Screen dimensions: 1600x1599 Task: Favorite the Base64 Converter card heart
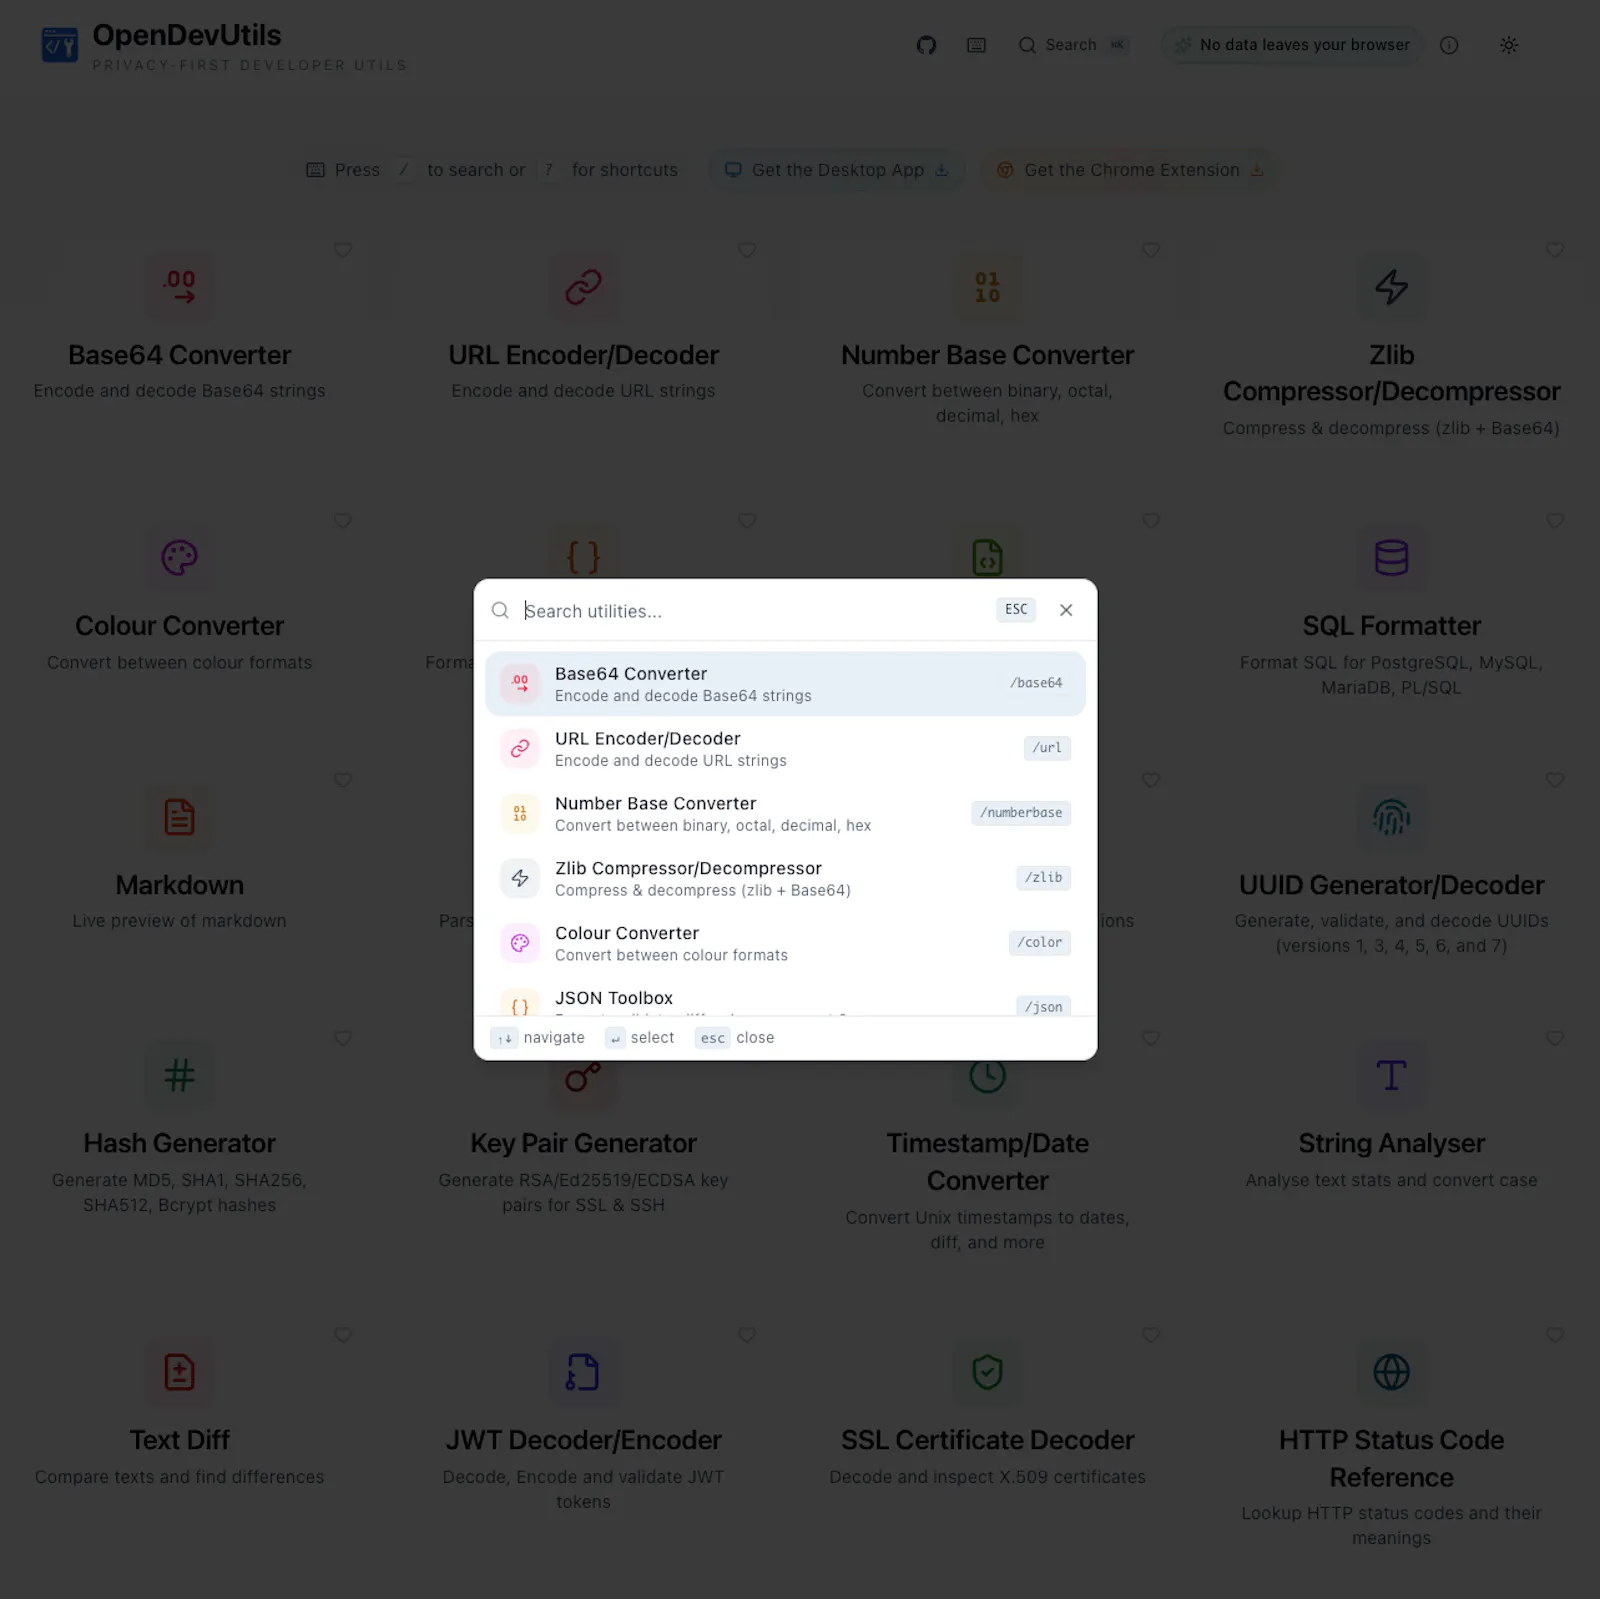(343, 250)
